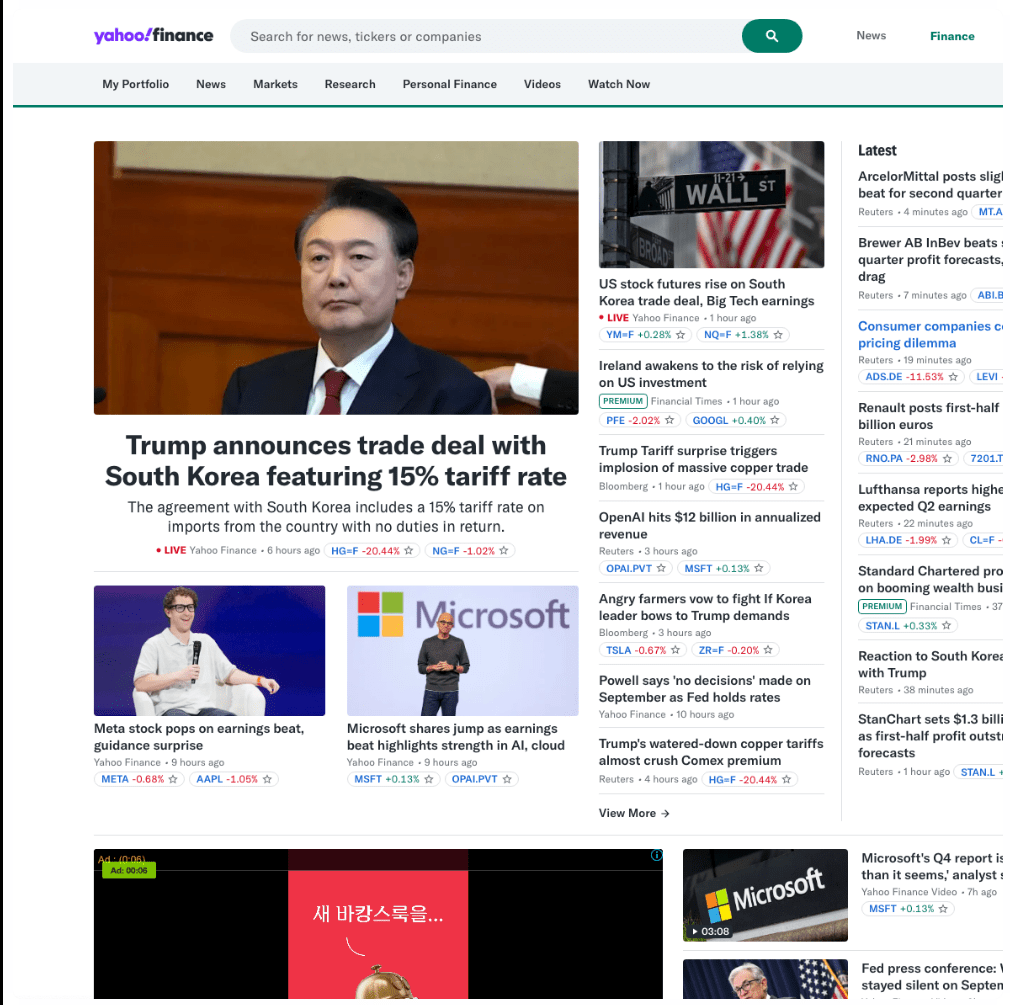
Task: Open Trump announces trade deal headline
Action: pos(336,461)
